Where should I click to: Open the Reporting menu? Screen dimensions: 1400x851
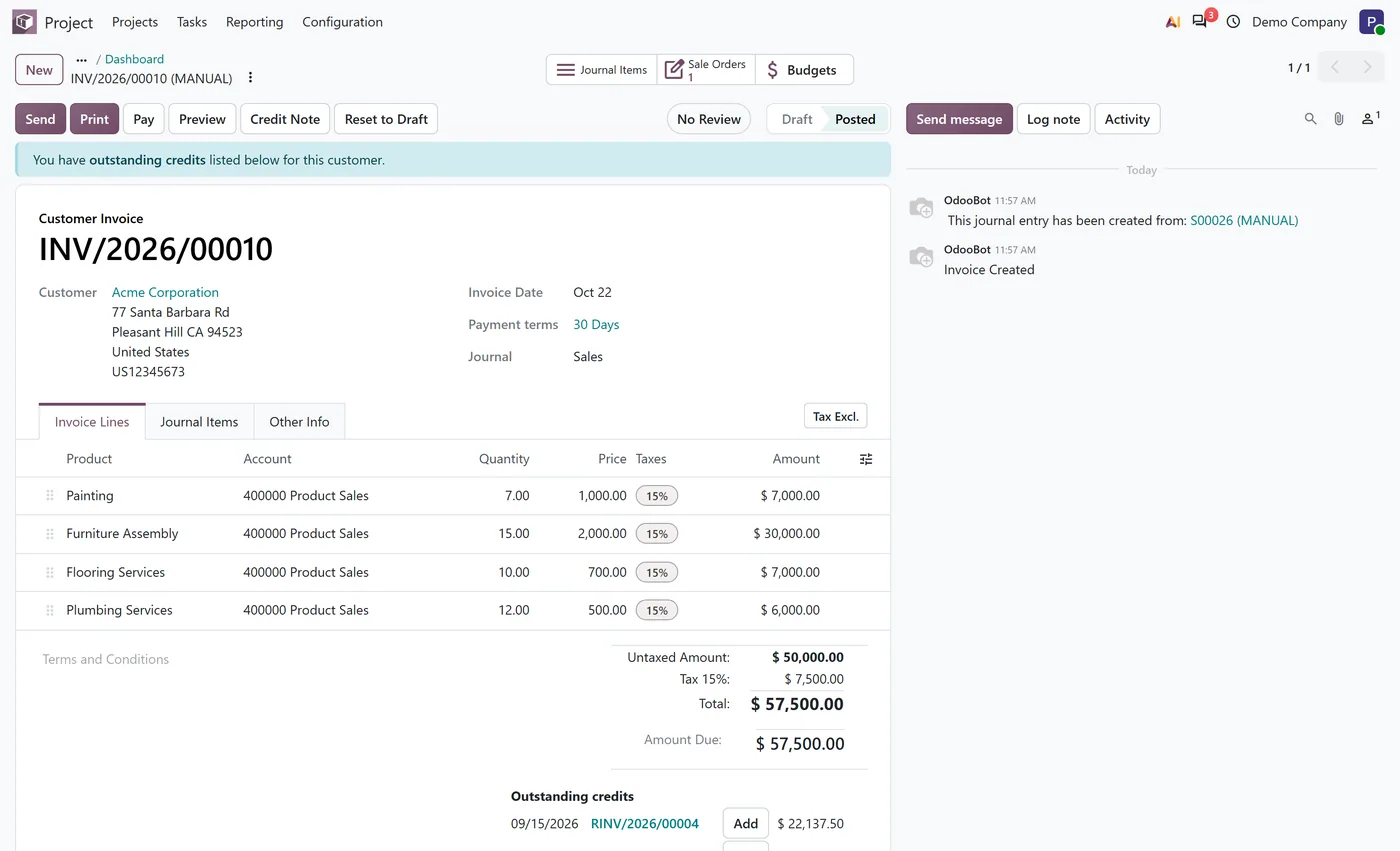(x=254, y=22)
